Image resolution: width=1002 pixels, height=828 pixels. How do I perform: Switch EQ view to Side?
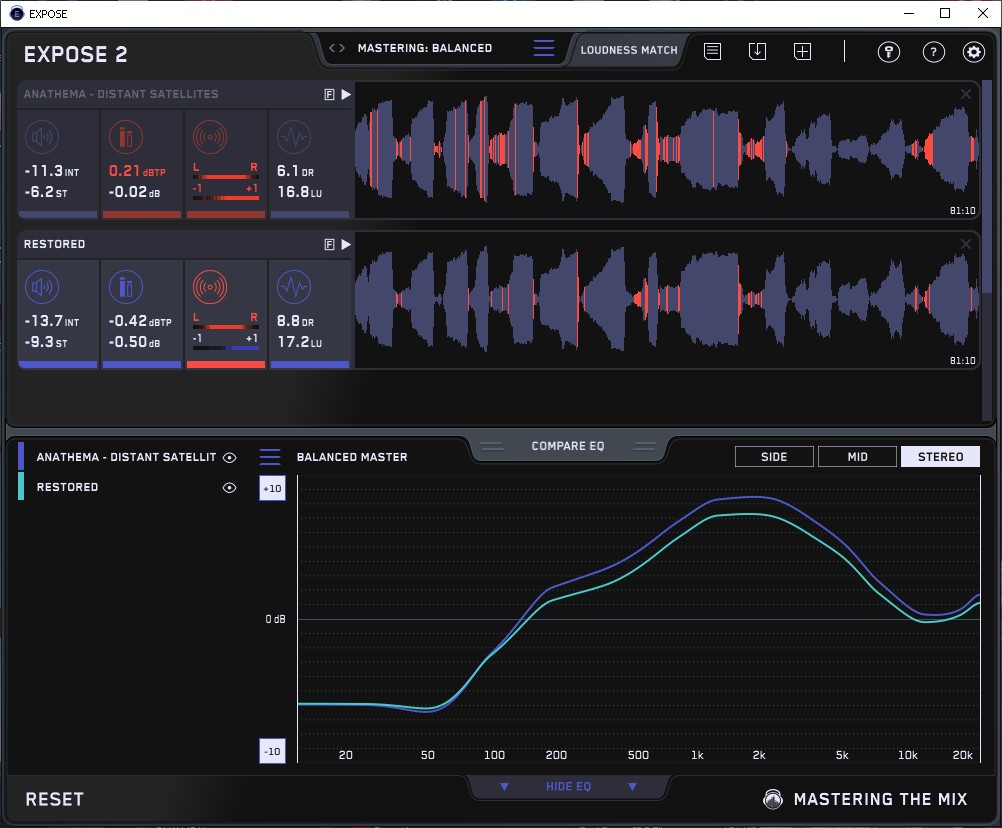point(774,457)
